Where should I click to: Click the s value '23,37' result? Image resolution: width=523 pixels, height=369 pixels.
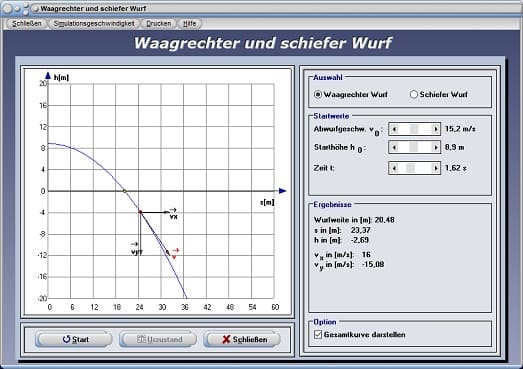pyautogui.click(x=361, y=230)
